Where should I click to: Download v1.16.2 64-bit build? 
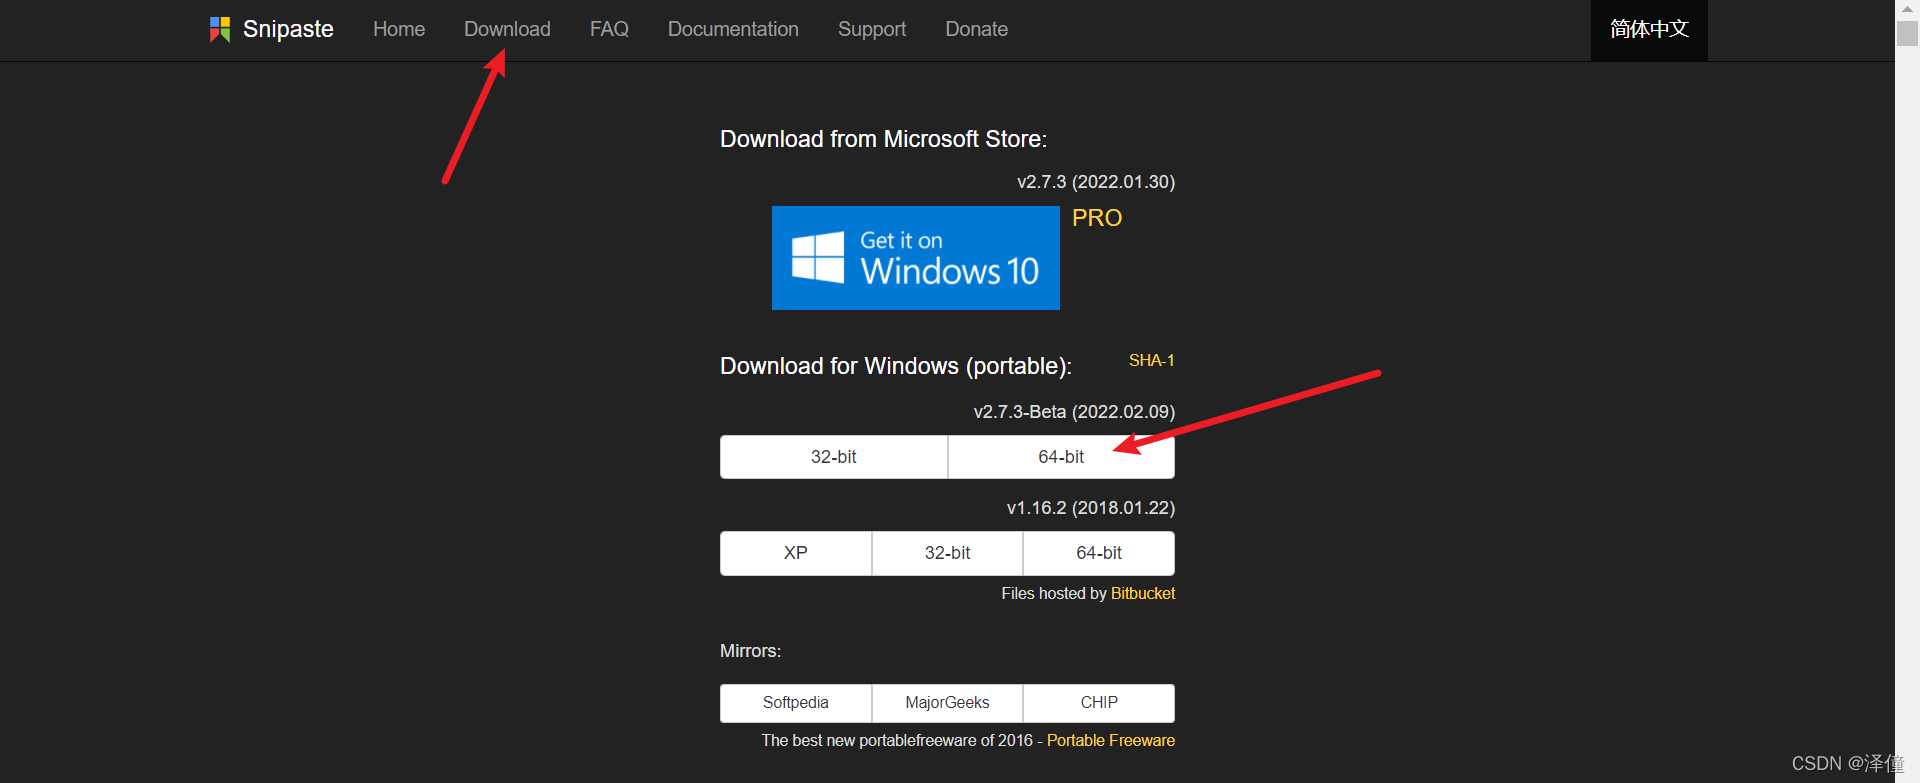1099,553
